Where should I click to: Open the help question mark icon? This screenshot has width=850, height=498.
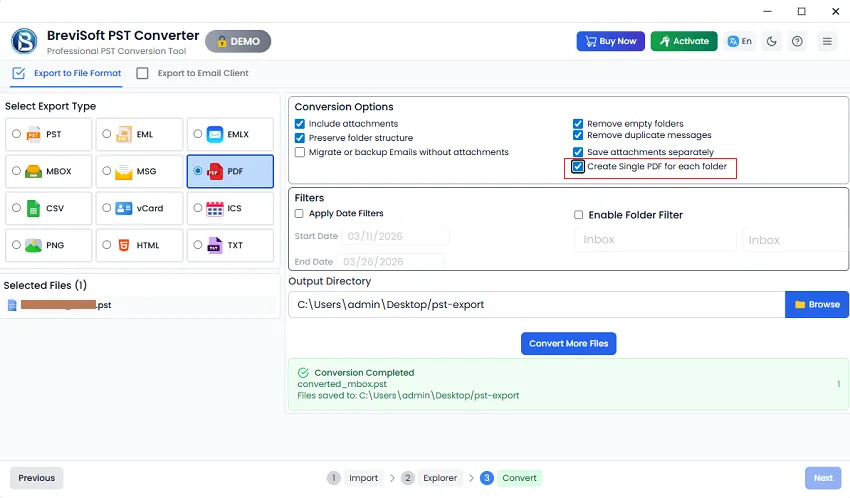point(797,41)
